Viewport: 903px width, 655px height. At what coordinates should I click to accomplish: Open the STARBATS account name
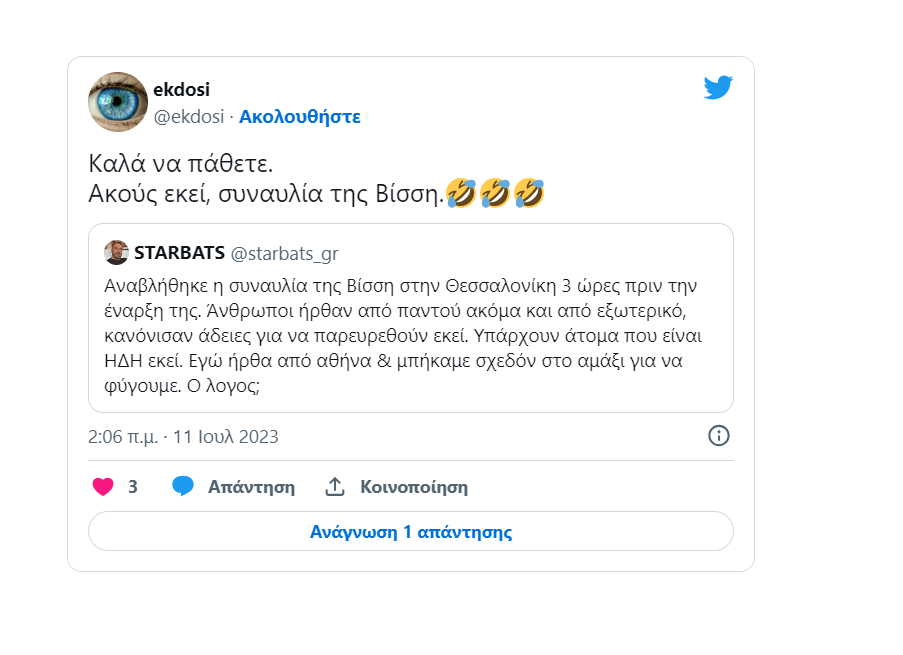(179, 252)
